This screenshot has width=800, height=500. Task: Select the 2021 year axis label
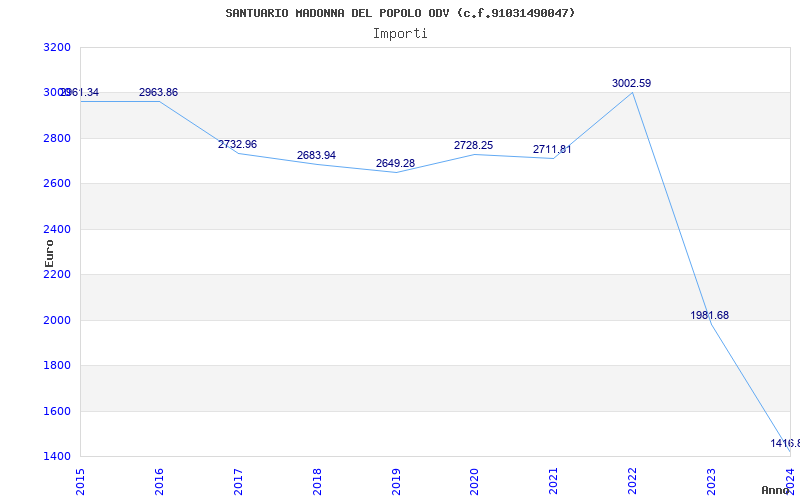pos(554,482)
